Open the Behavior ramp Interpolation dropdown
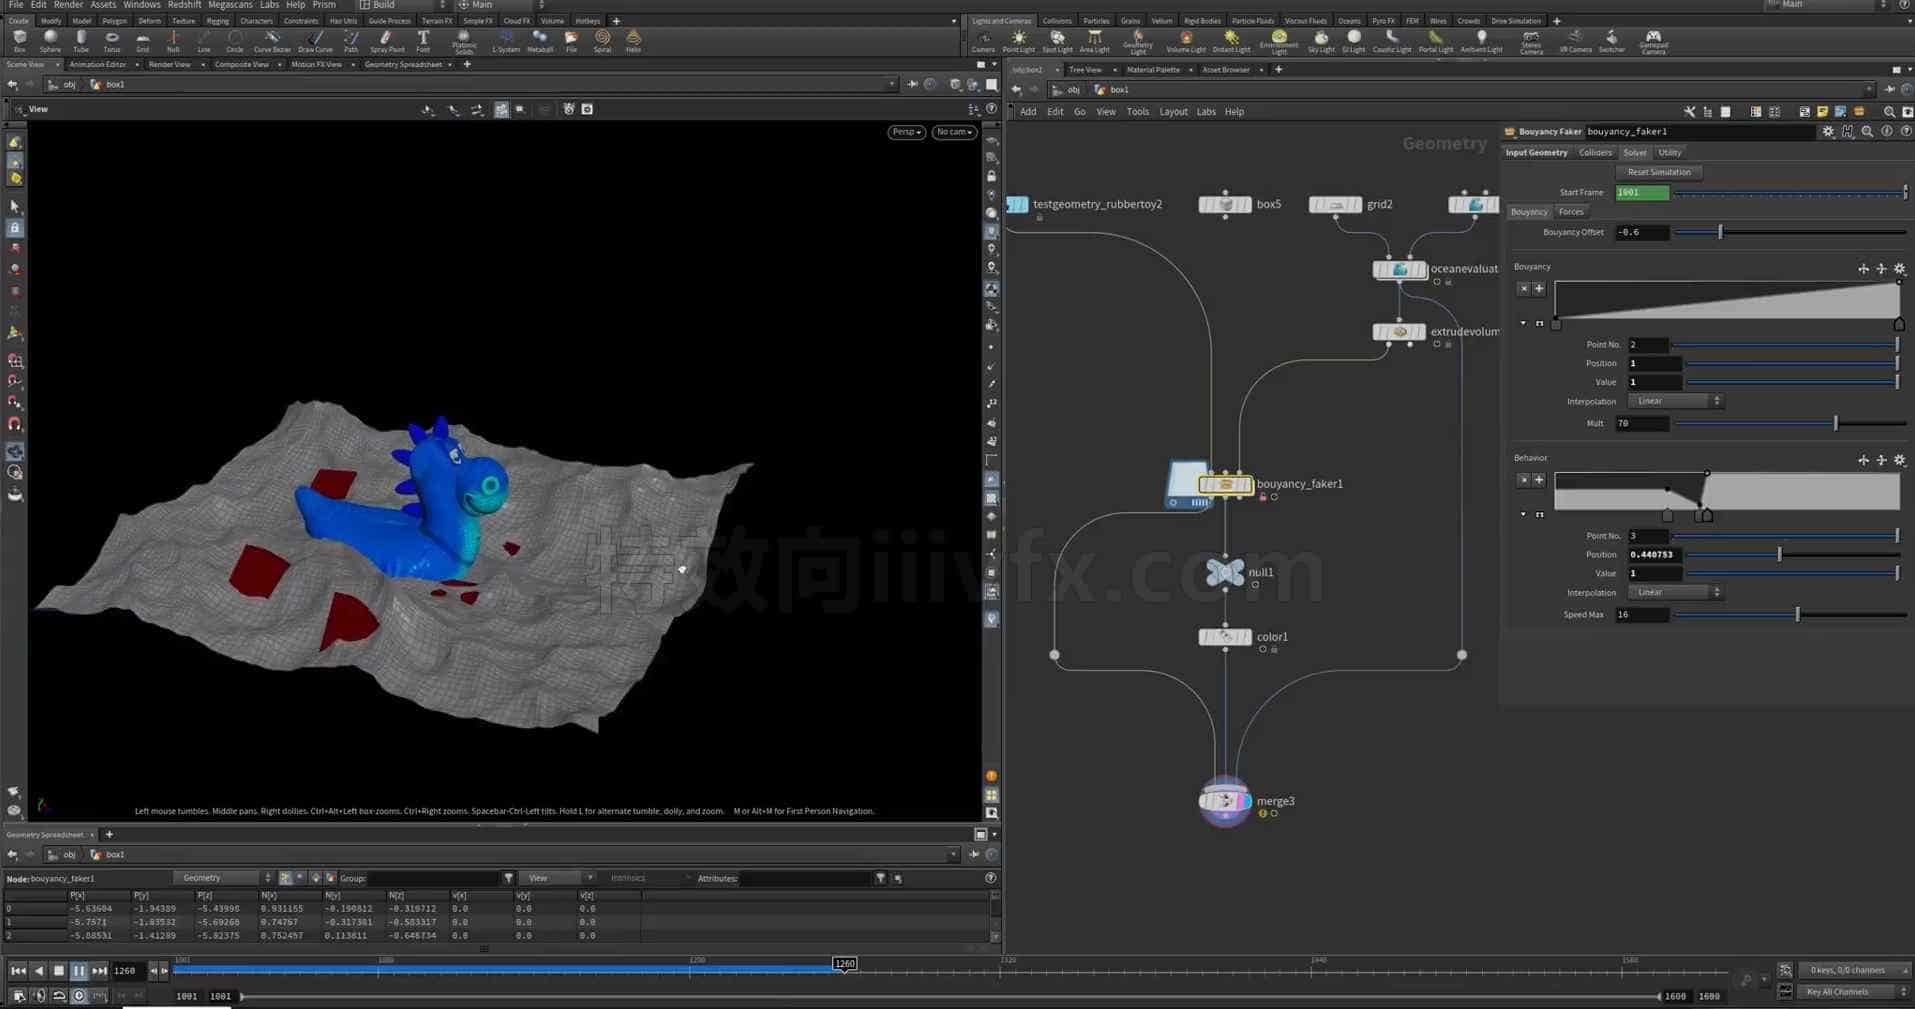Viewport: 1915px width, 1009px height. tap(1676, 592)
